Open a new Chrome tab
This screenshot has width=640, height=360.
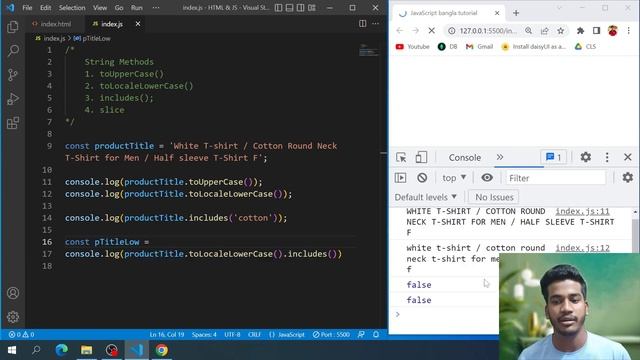click(x=516, y=13)
